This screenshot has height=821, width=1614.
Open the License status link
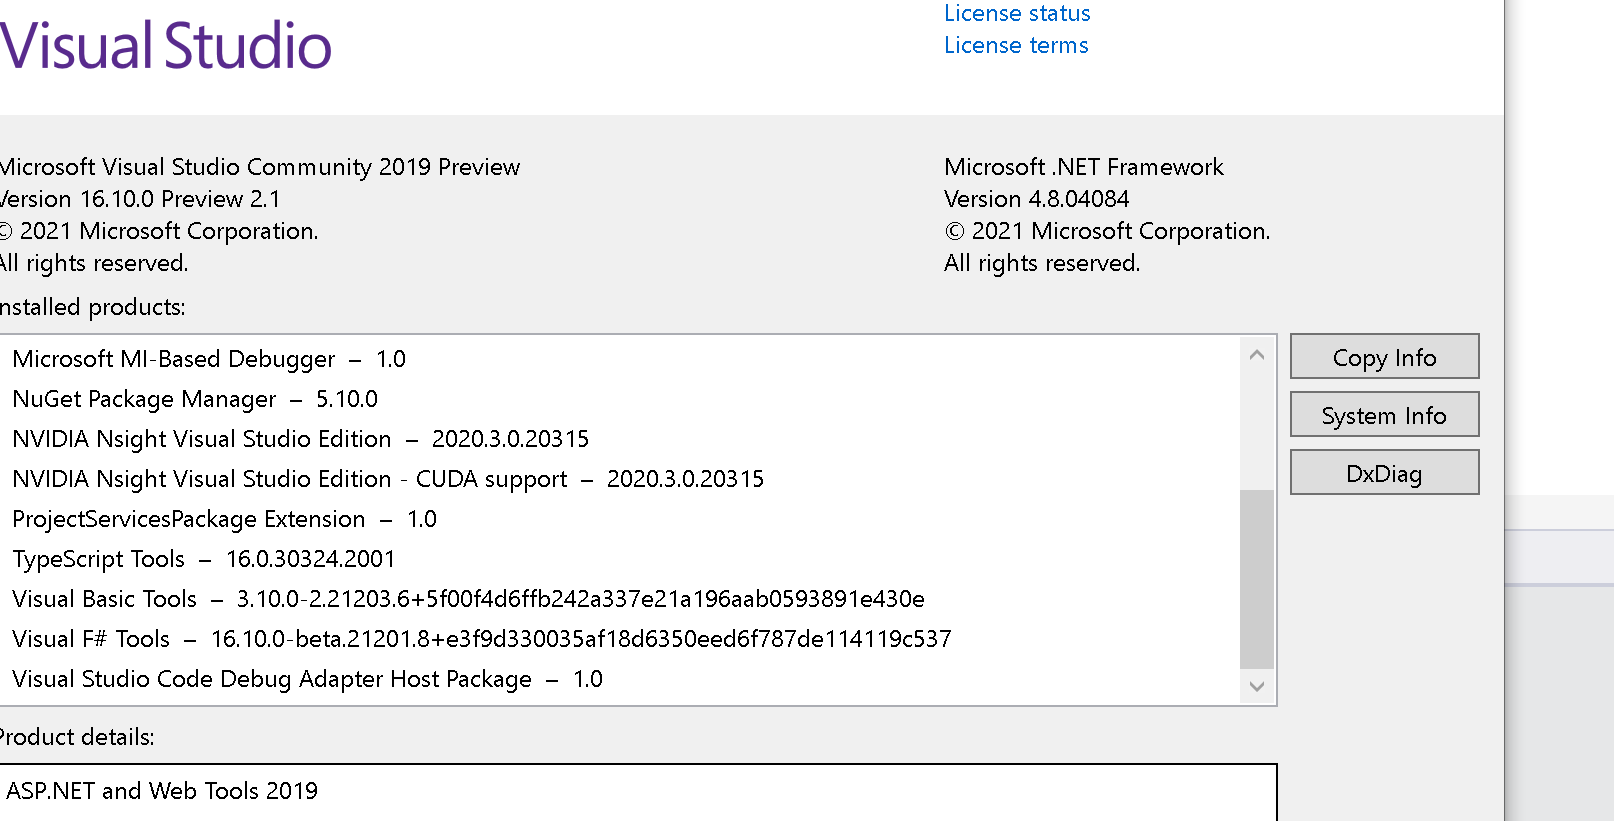click(x=1017, y=13)
